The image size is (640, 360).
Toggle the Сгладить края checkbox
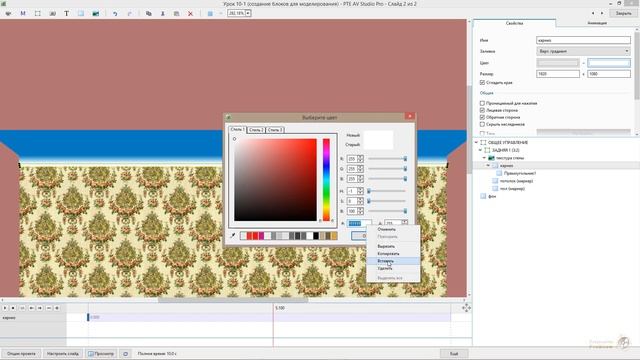482,82
